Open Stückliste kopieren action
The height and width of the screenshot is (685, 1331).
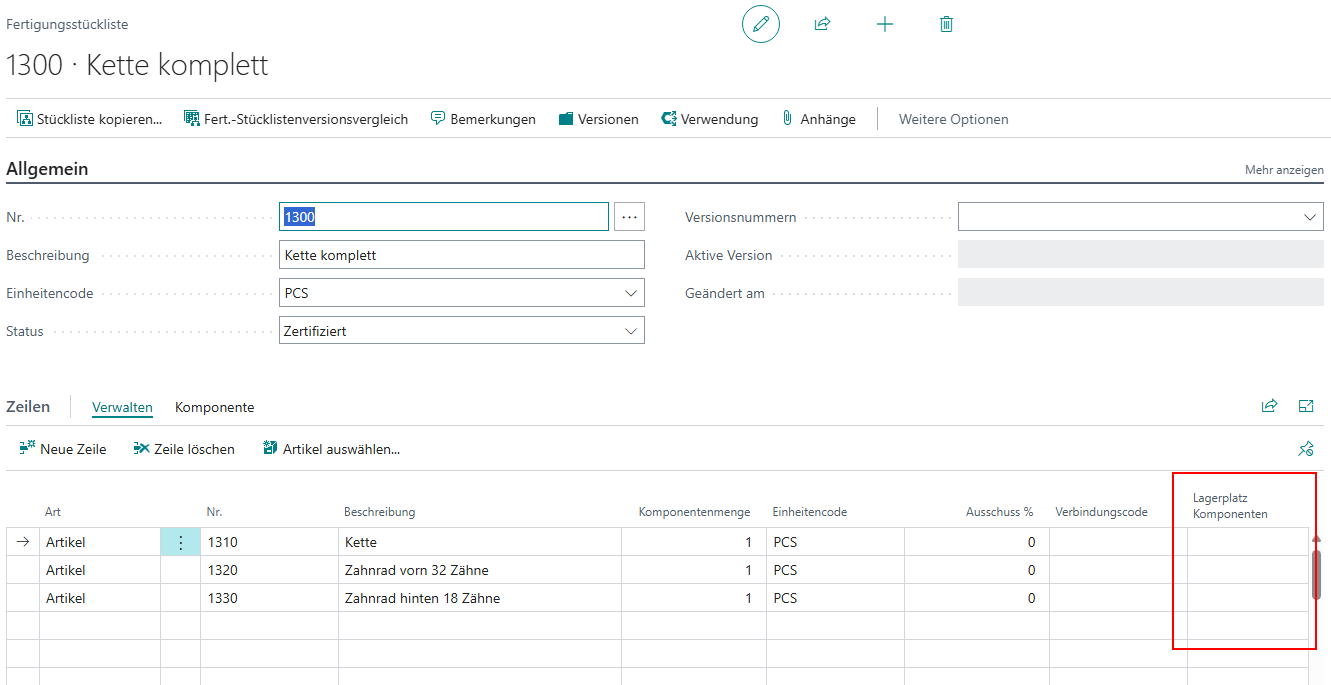[89, 119]
